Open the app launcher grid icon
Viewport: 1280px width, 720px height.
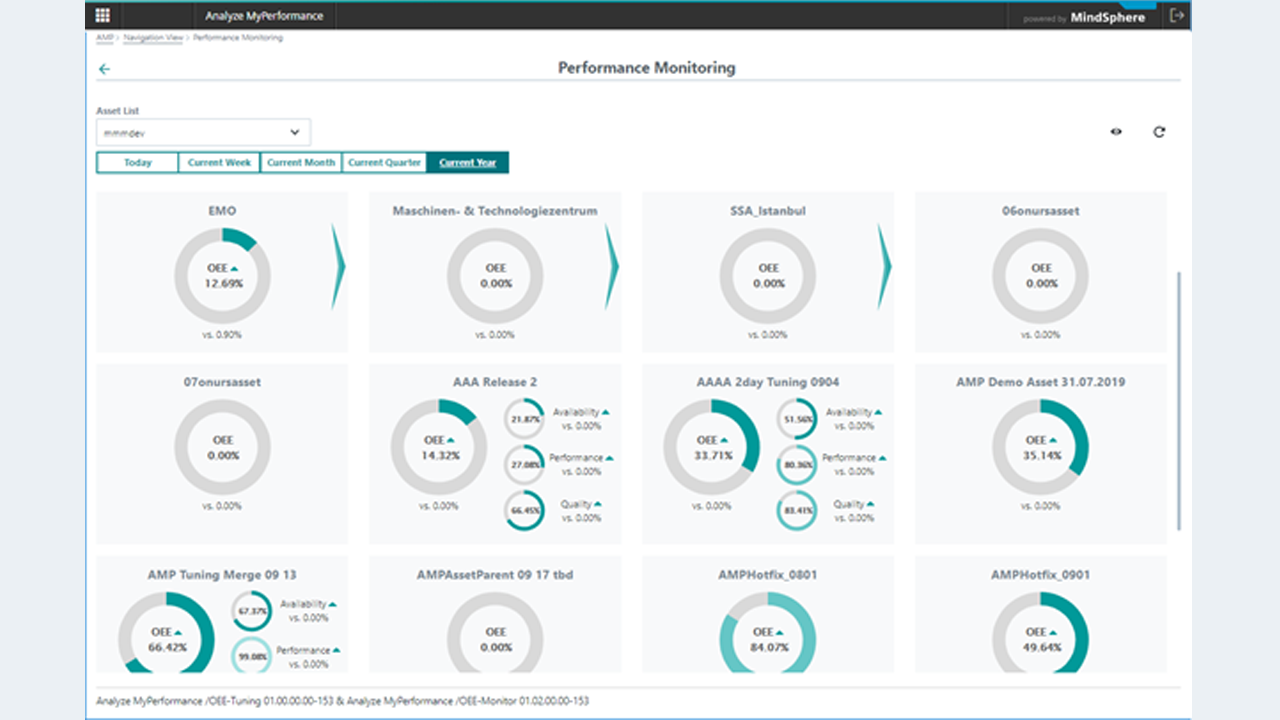pyautogui.click(x=103, y=16)
